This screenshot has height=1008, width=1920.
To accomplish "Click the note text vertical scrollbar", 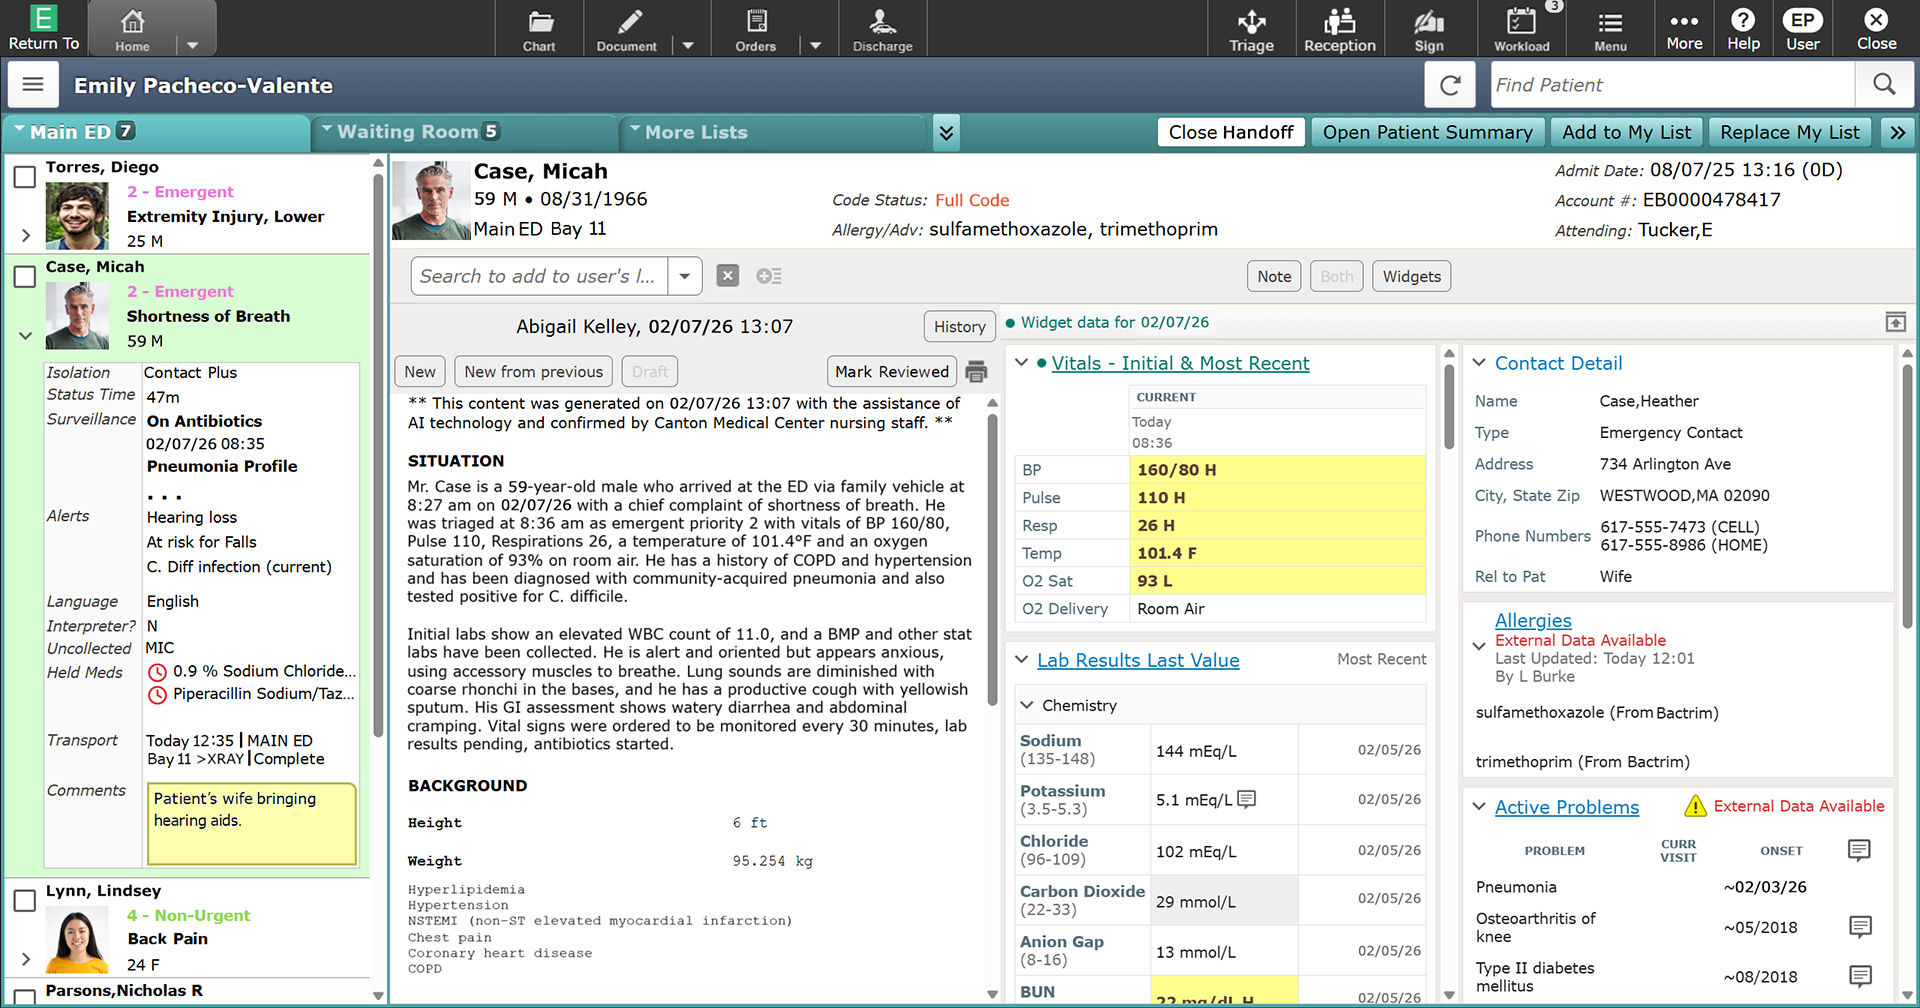I will pos(992,560).
